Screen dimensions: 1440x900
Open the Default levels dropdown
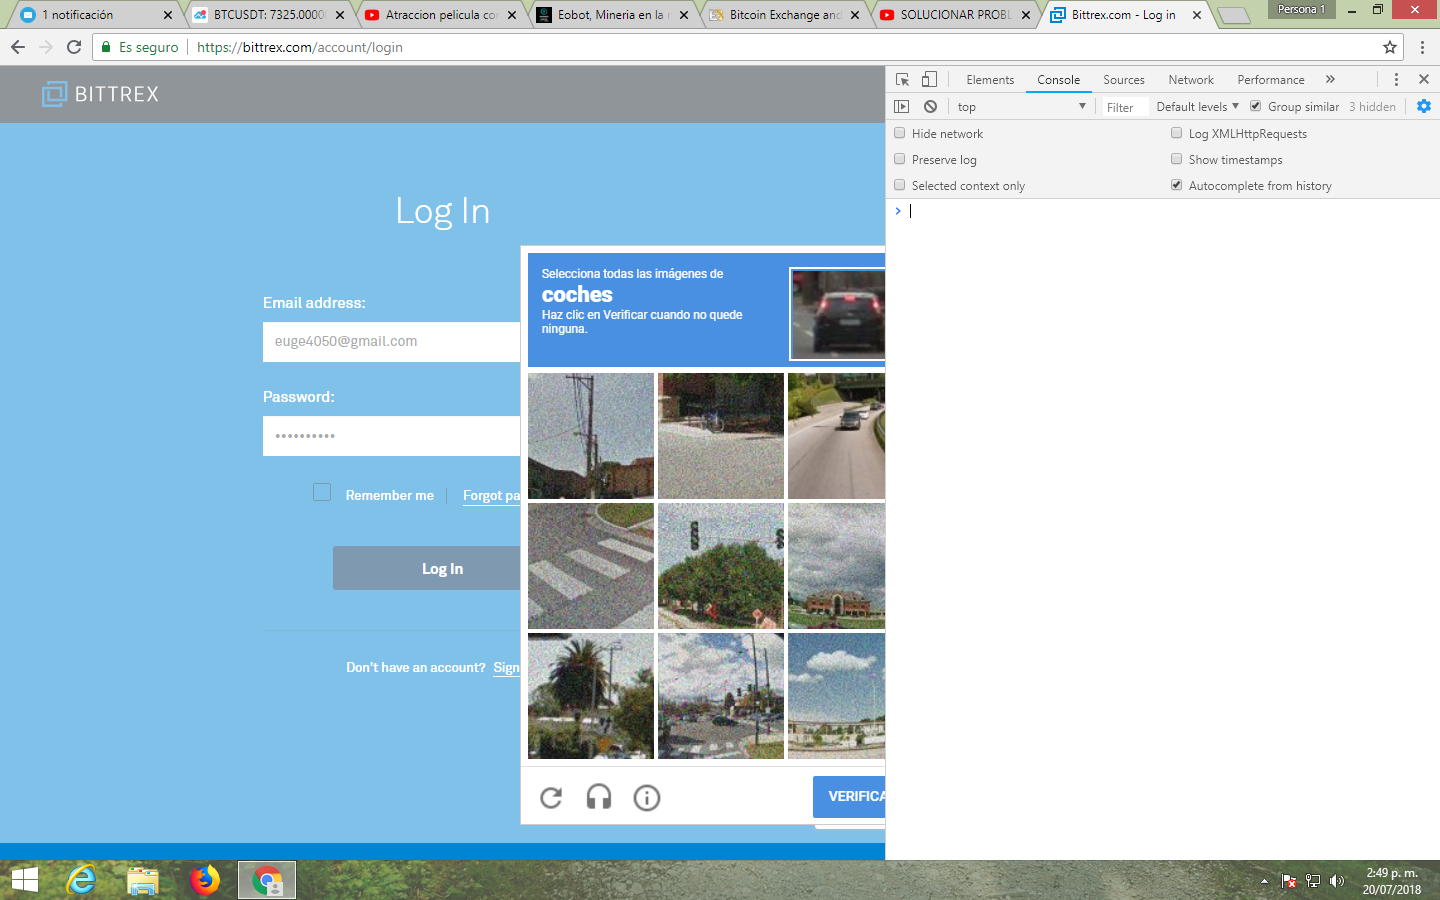pos(1197,106)
